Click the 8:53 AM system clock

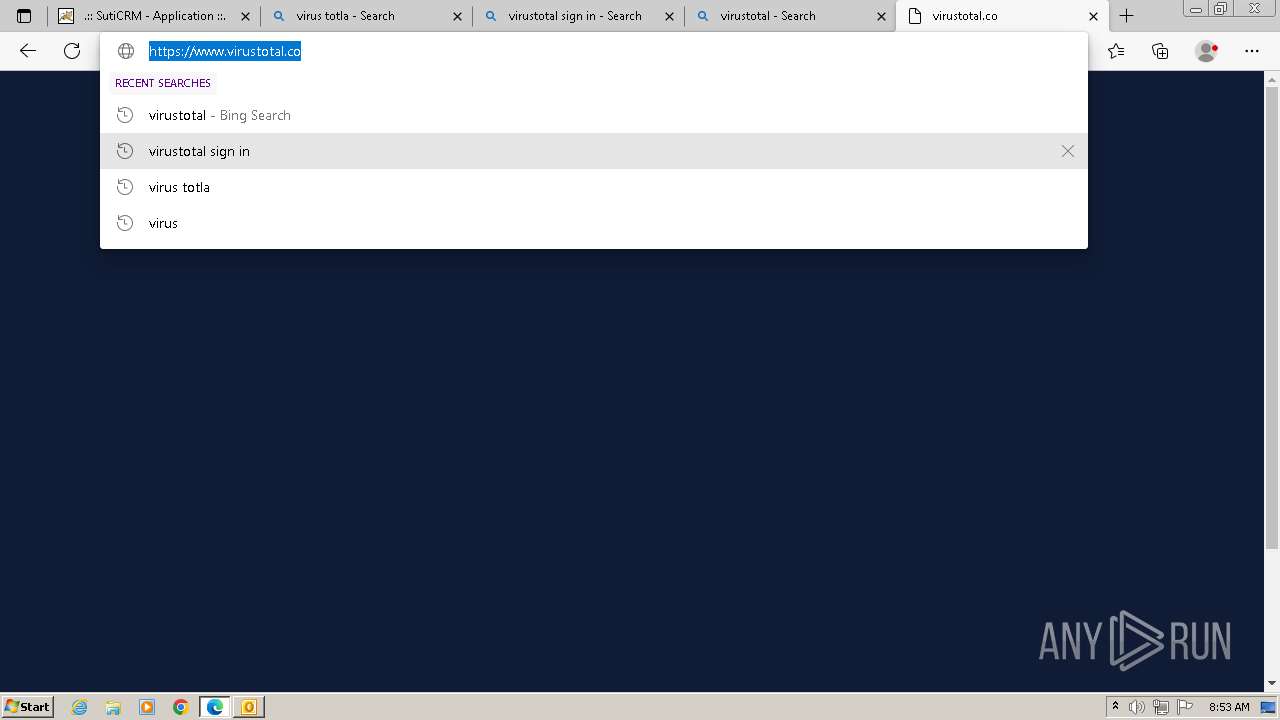click(x=1229, y=707)
